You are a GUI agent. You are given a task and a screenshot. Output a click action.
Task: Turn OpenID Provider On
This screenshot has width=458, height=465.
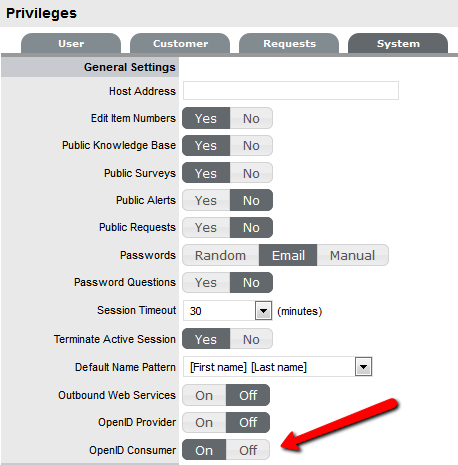click(204, 422)
